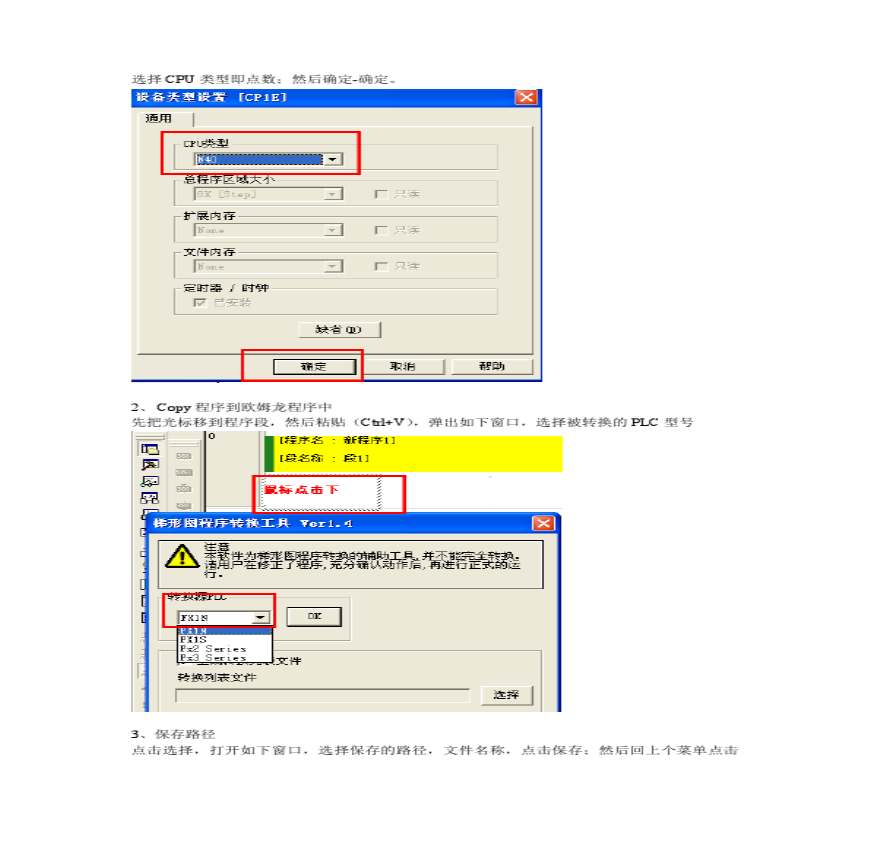Click the second icon in the left tool strip
870x842 pixels.
point(150,465)
